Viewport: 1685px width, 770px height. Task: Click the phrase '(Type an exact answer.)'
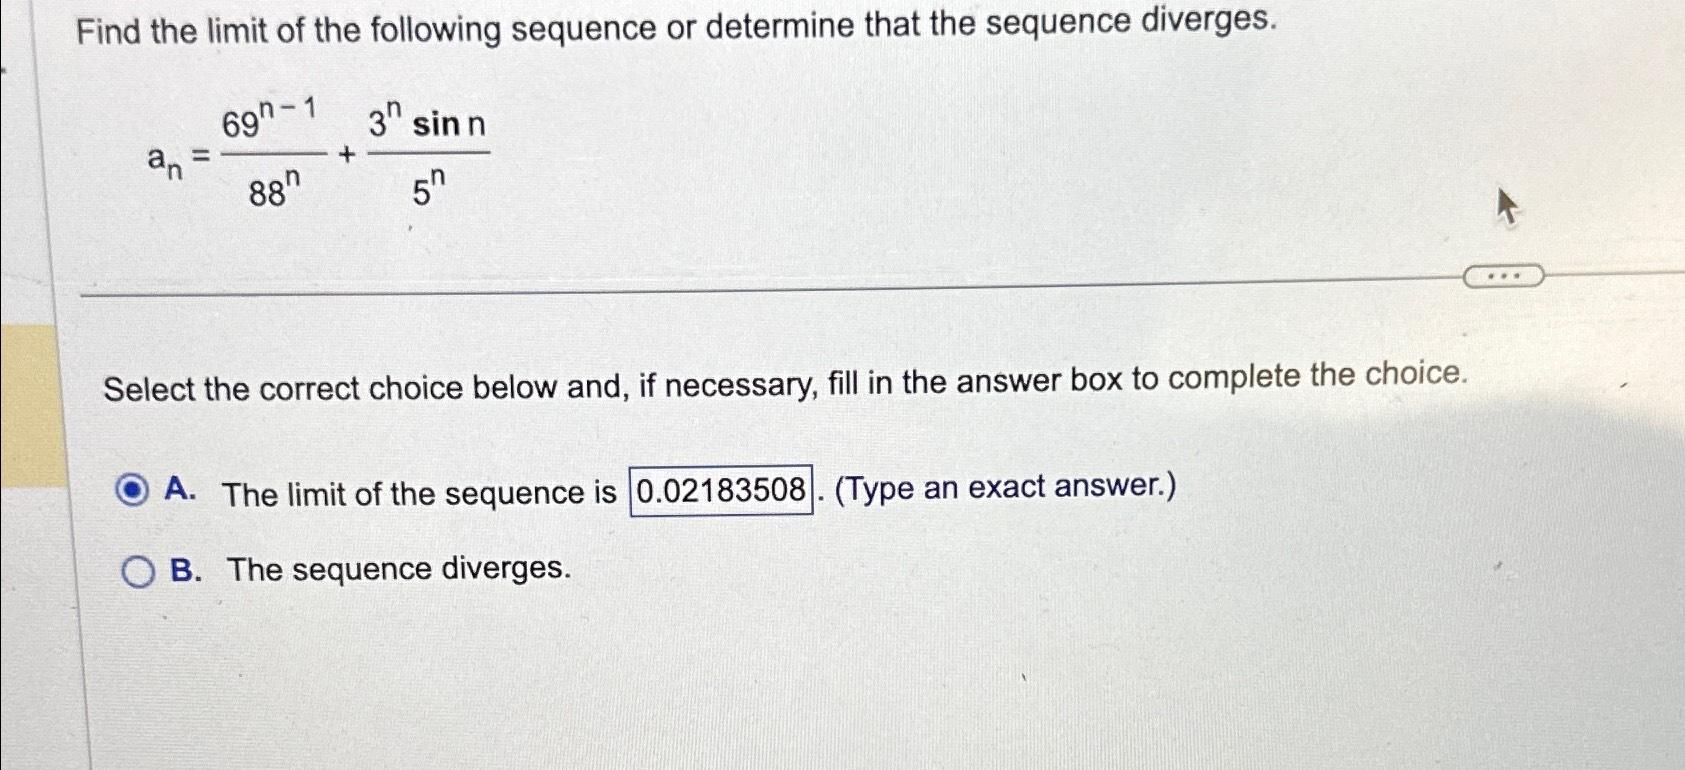tap(1004, 488)
